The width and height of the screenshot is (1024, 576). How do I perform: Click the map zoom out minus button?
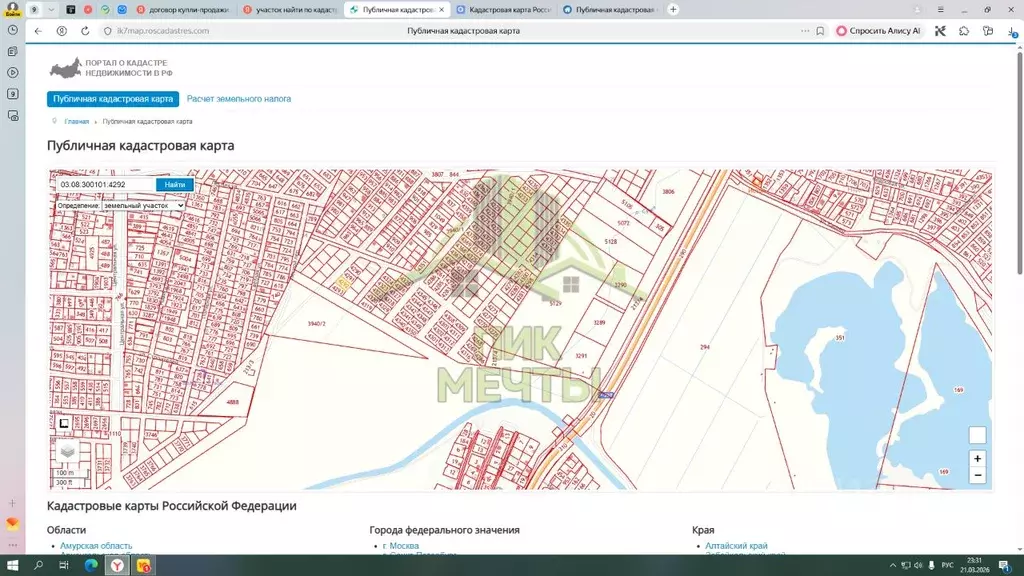click(977, 475)
